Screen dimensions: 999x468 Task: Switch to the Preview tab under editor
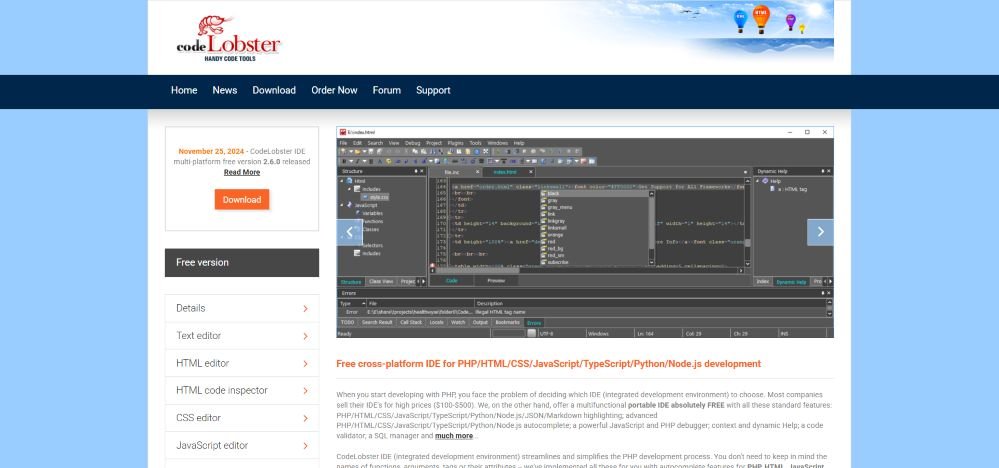(x=496, y=281)
